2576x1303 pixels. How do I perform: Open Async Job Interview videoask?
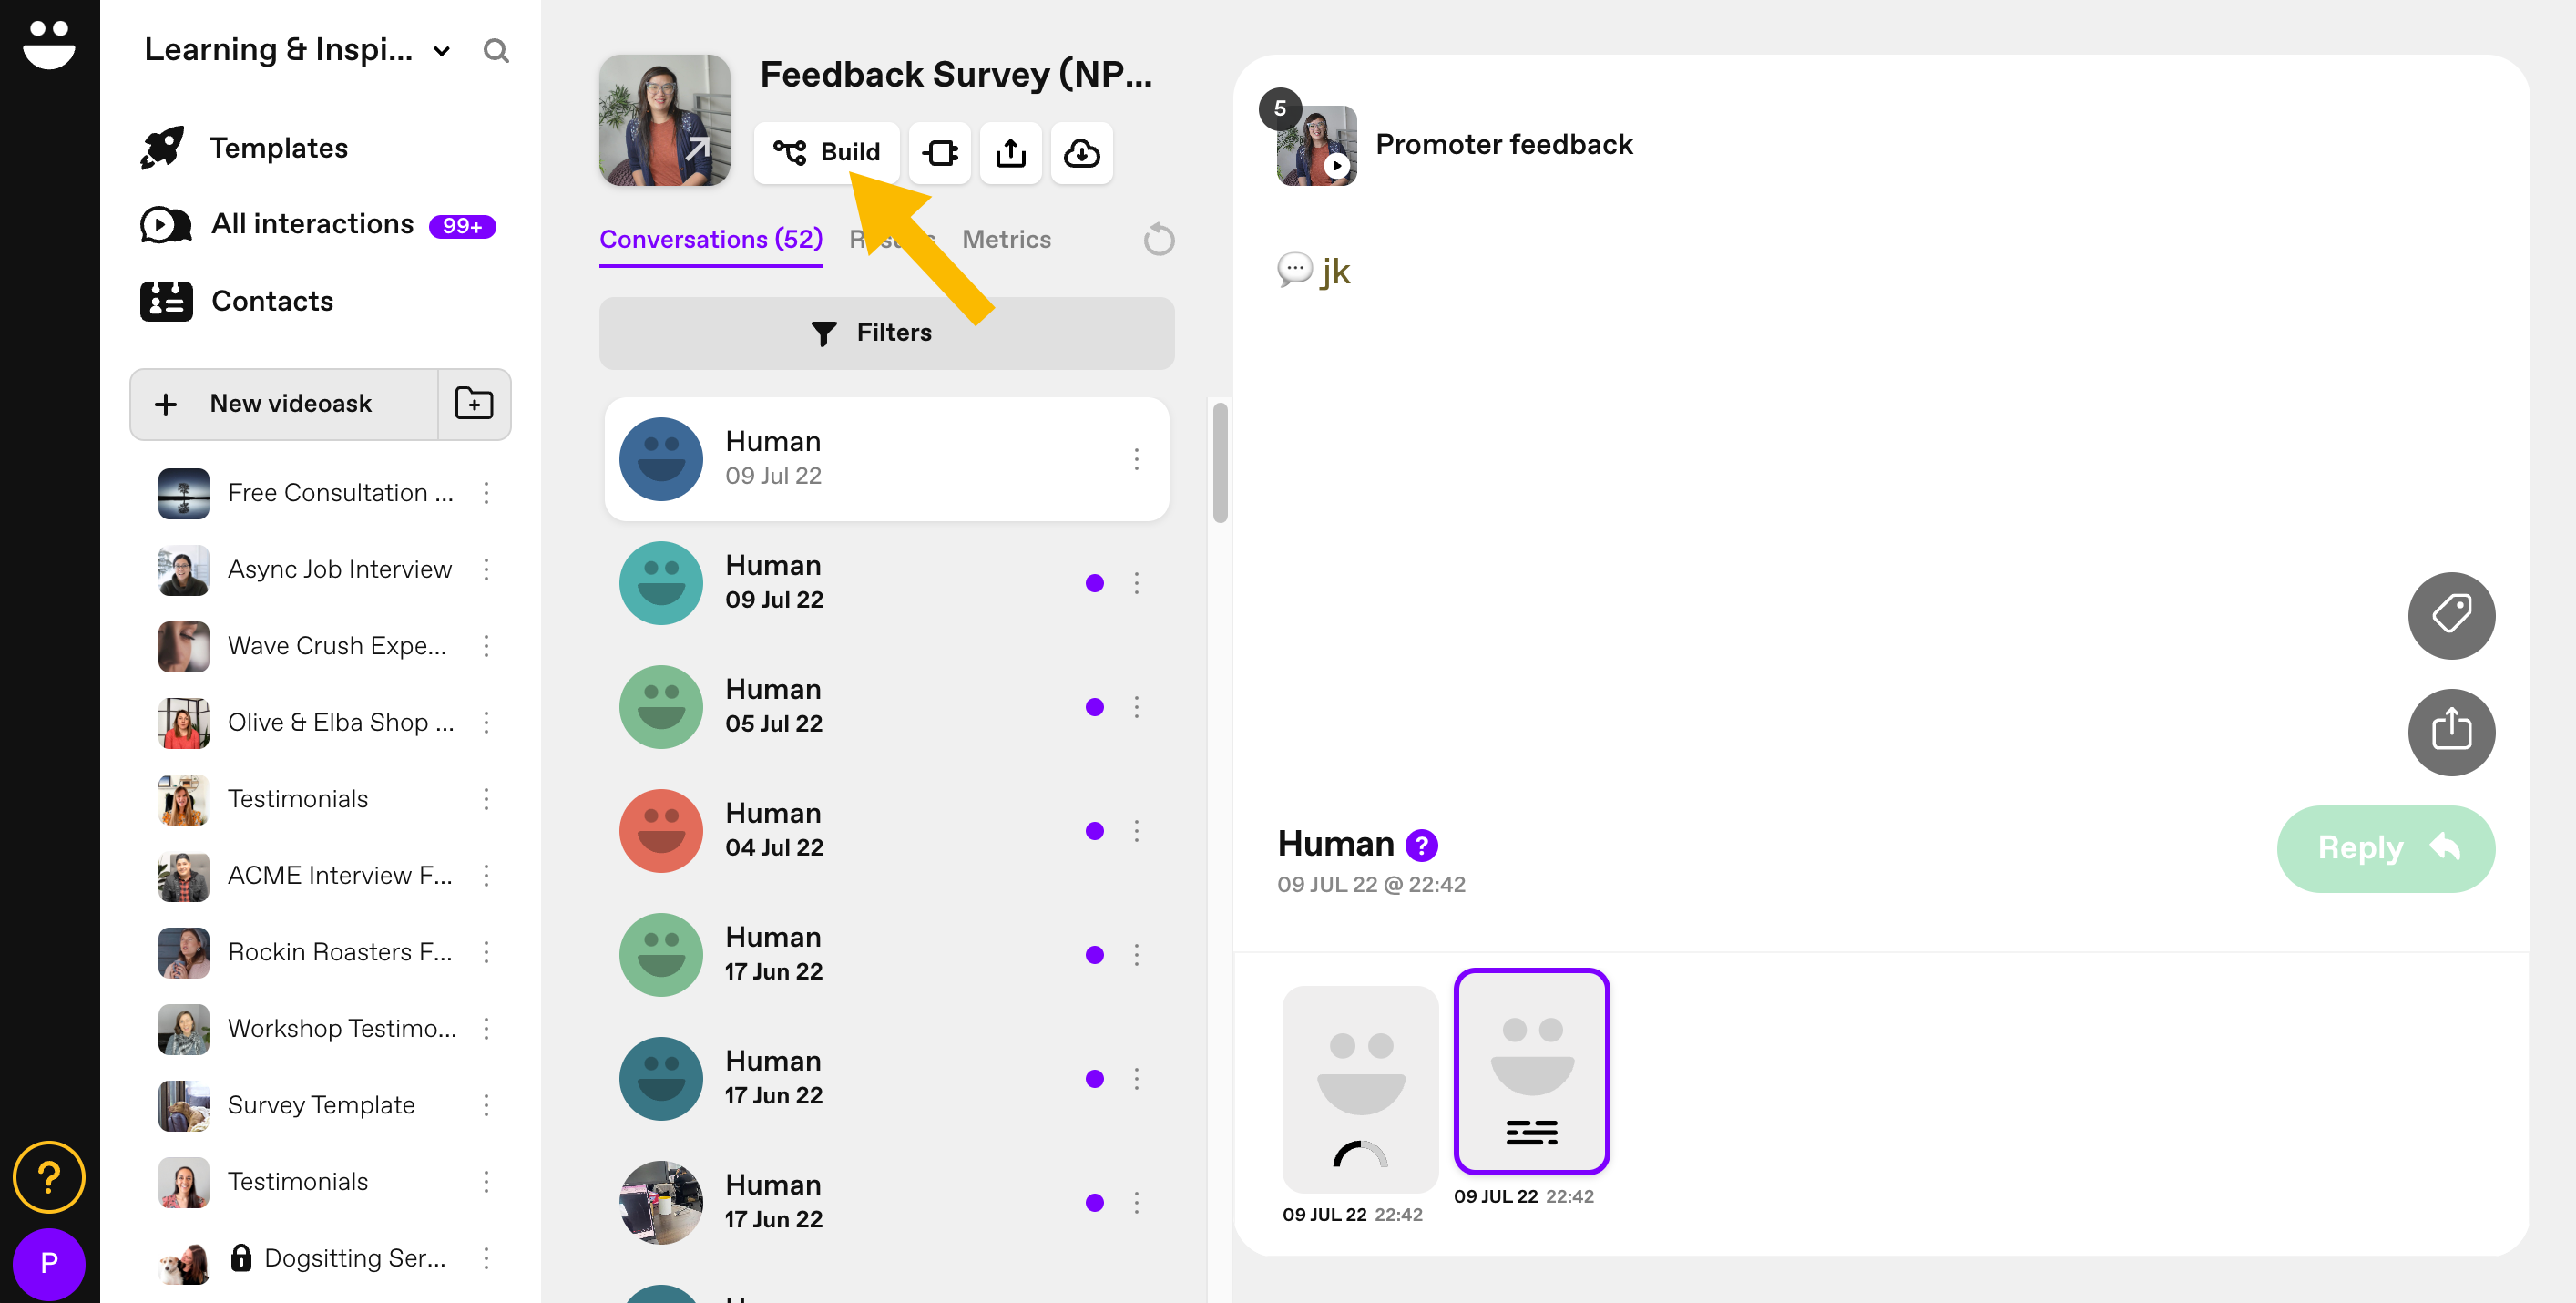(306, 569)
